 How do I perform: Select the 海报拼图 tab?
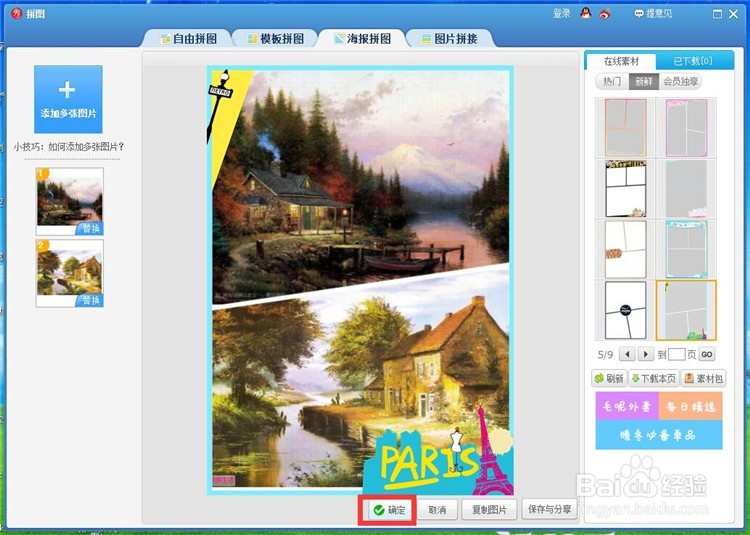(363, 39)
